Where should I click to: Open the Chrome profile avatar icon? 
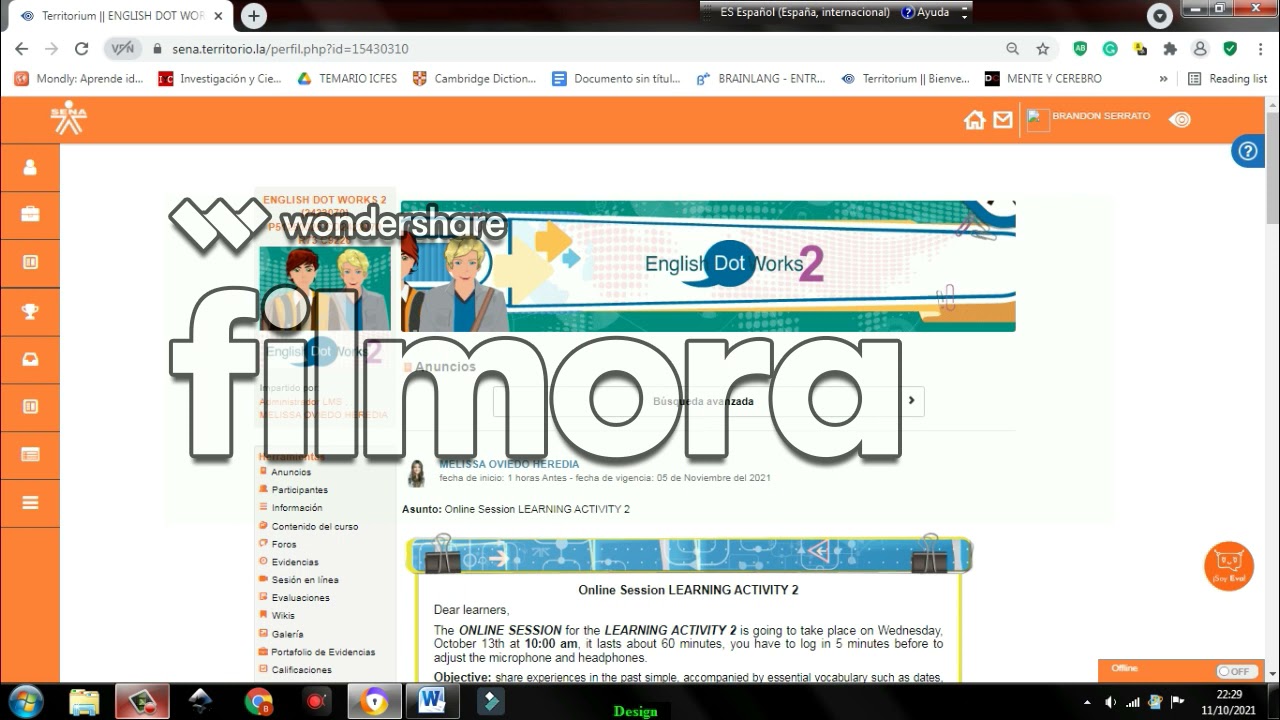tap(1200, 48)
